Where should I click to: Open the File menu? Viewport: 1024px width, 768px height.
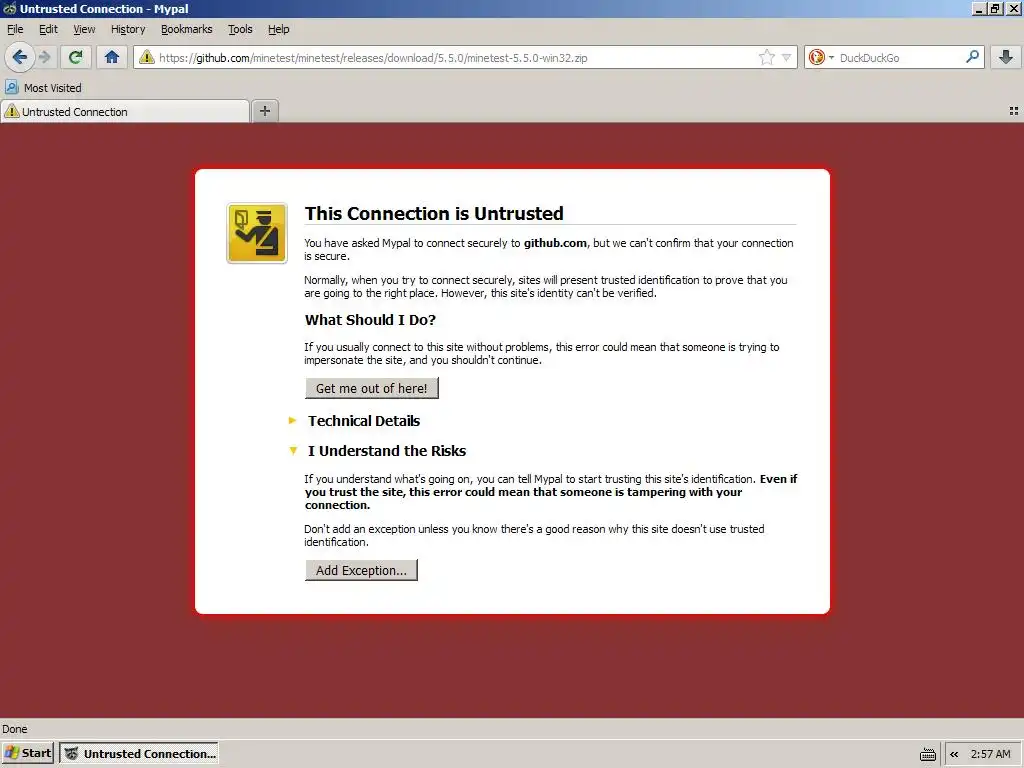(15, 29)
